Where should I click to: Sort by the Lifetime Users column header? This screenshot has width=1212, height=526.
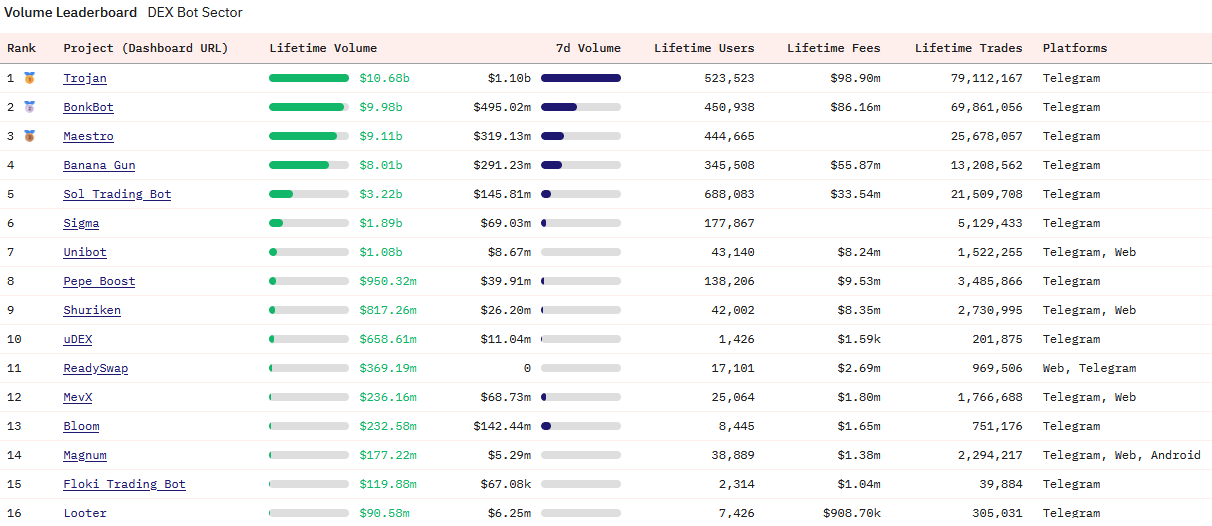tap(704, 48)
